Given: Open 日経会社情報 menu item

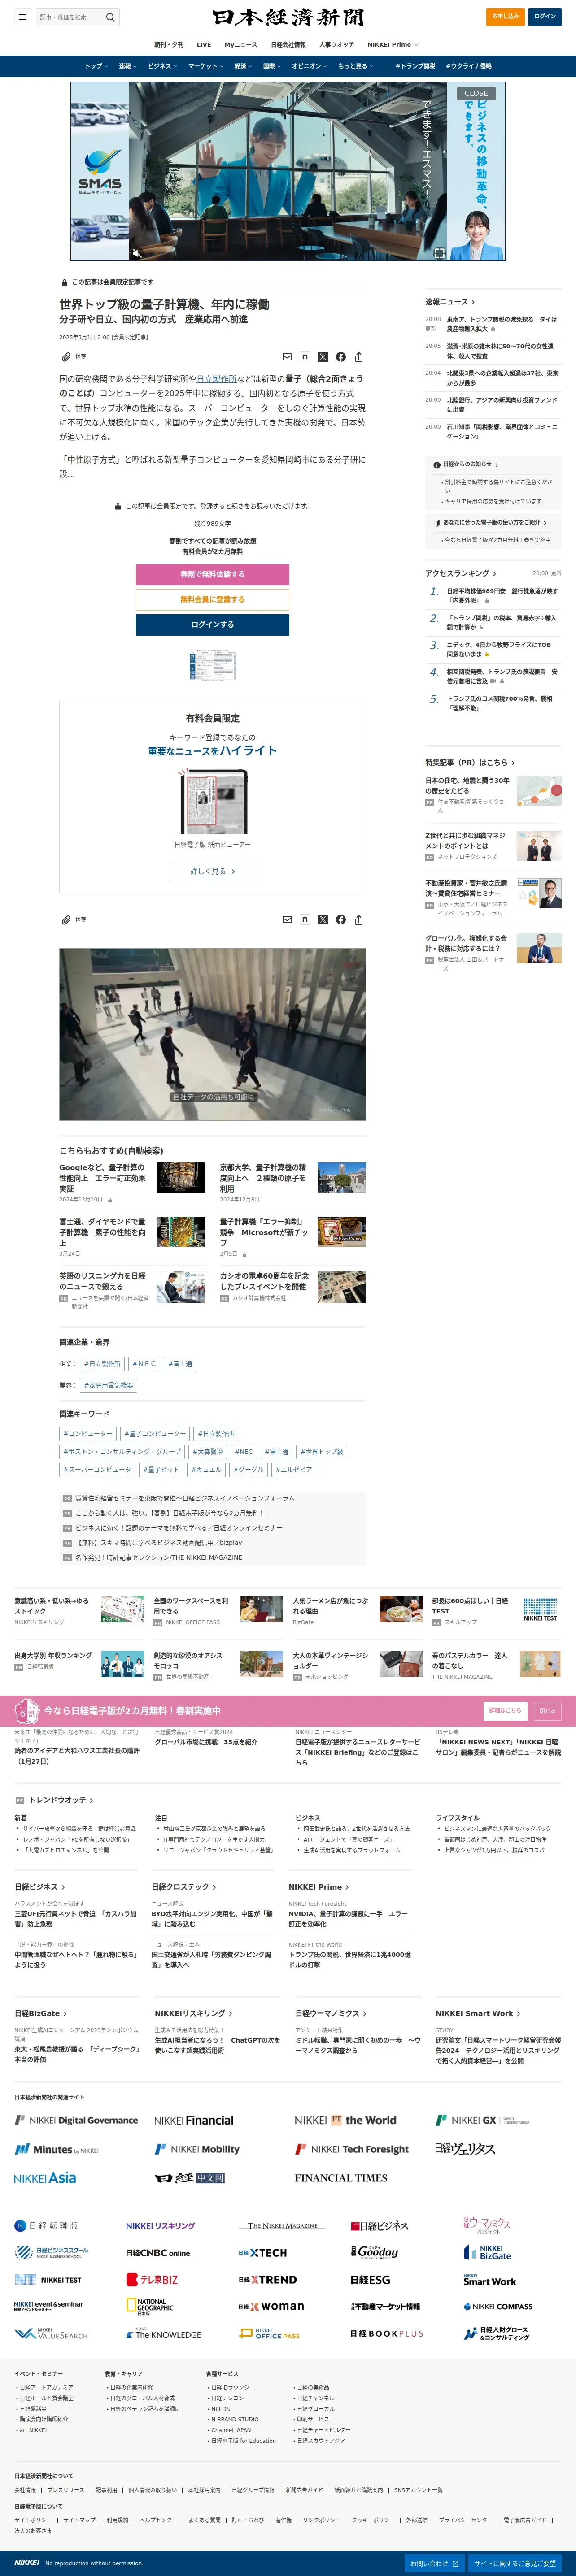Looking at the screenshot, I should [x=288, y=44].
